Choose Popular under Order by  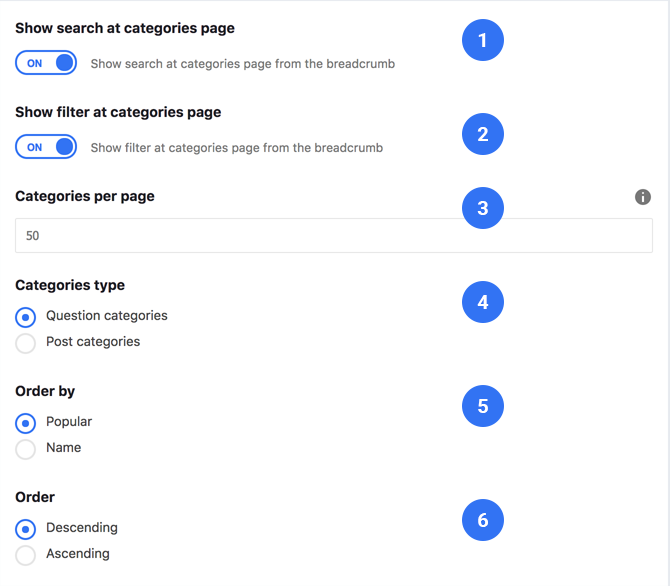pos(26,423)
